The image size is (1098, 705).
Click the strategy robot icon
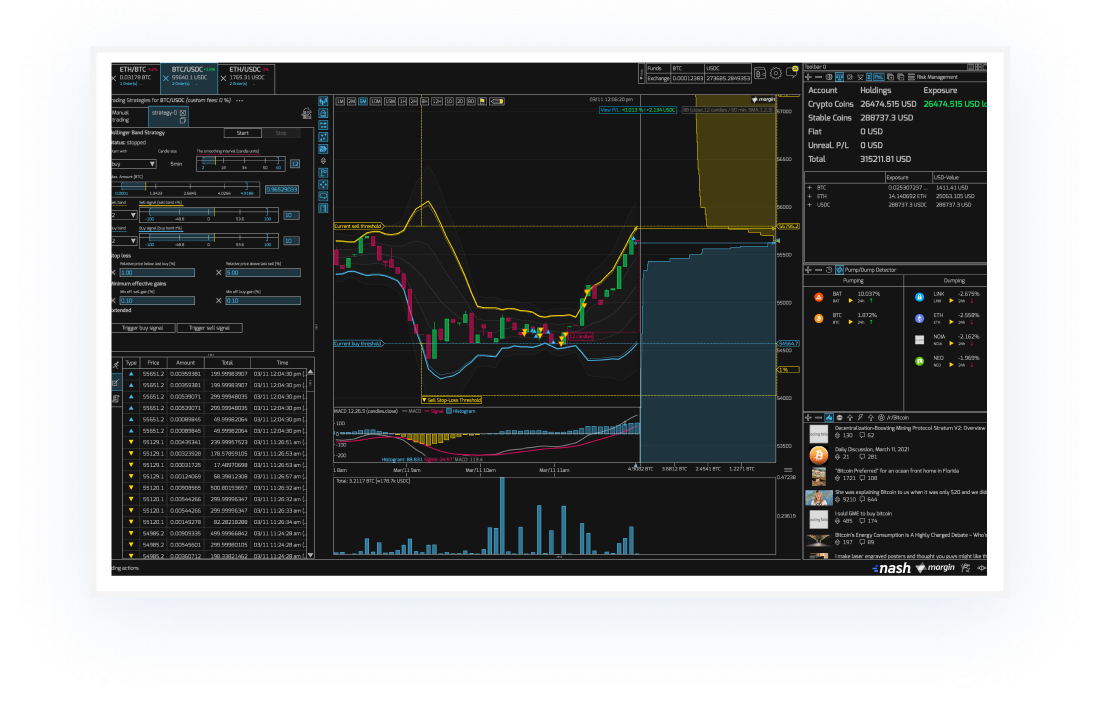point(307,113)
